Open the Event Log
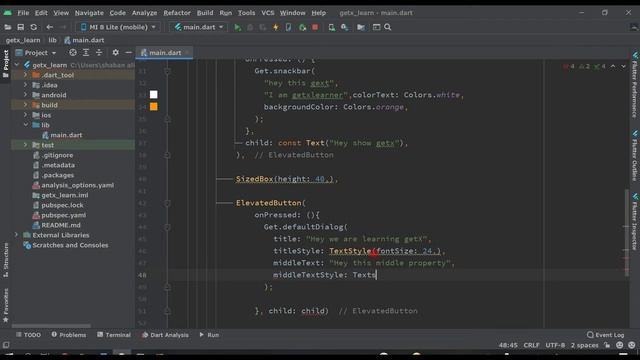This screenshot has width=640, height=360. (x=605, y=335)
